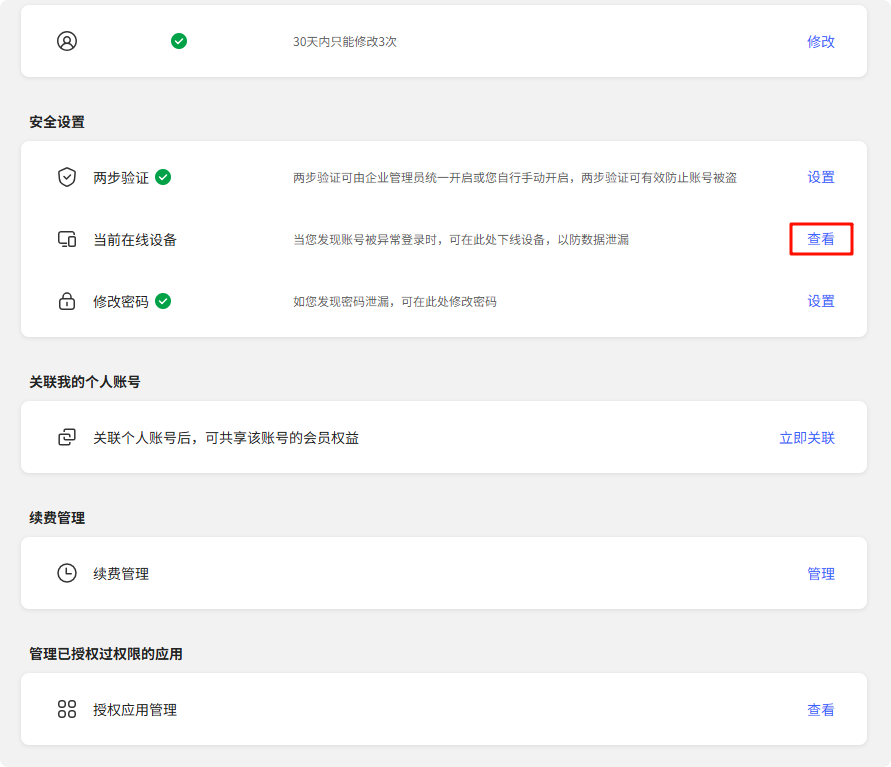Viewport: 891px width, 767px height.
Task: Open 设置 for 两步验证
Action: click(x=821, y=177)
